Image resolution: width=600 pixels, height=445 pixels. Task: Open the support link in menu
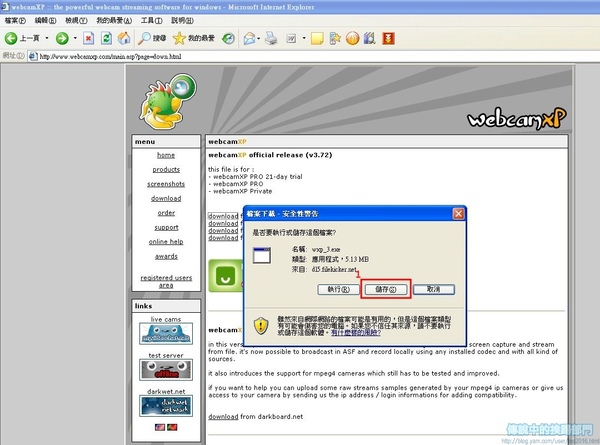(166, 227)
